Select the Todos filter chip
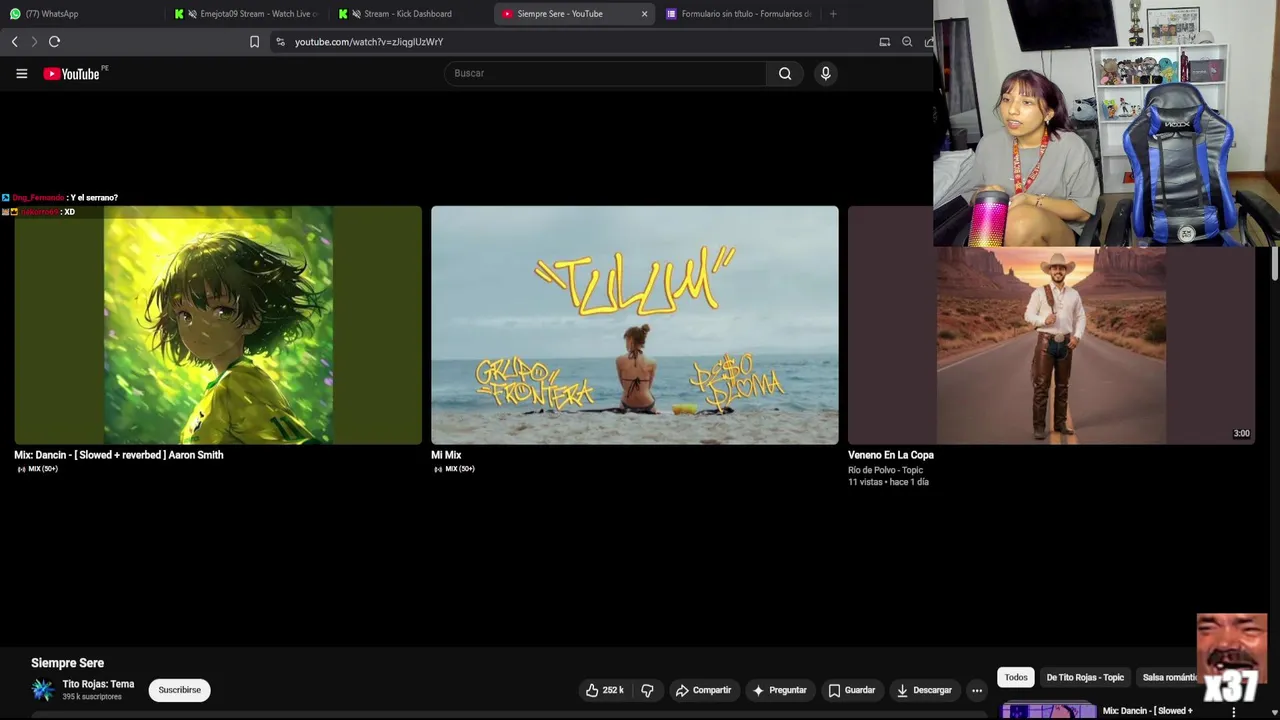 tap(1016, 677)
